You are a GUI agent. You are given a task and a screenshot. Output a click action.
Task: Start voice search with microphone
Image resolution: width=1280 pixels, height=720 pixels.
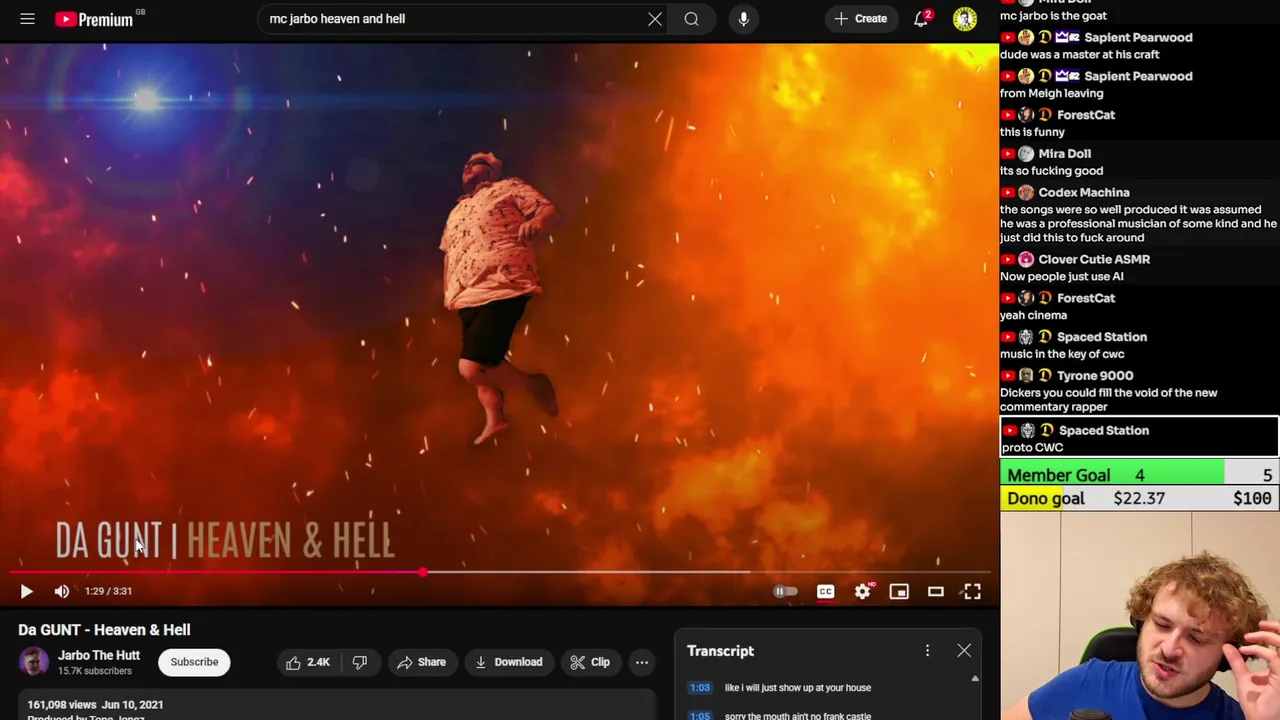tap(743, 19)
